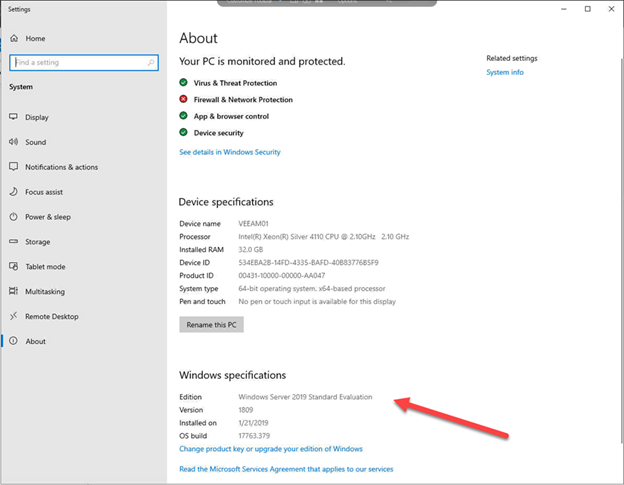The height and width of the screenshot is (485, 624).
Task: Click the Multitasking icon
Action: [x=14, y=291]
